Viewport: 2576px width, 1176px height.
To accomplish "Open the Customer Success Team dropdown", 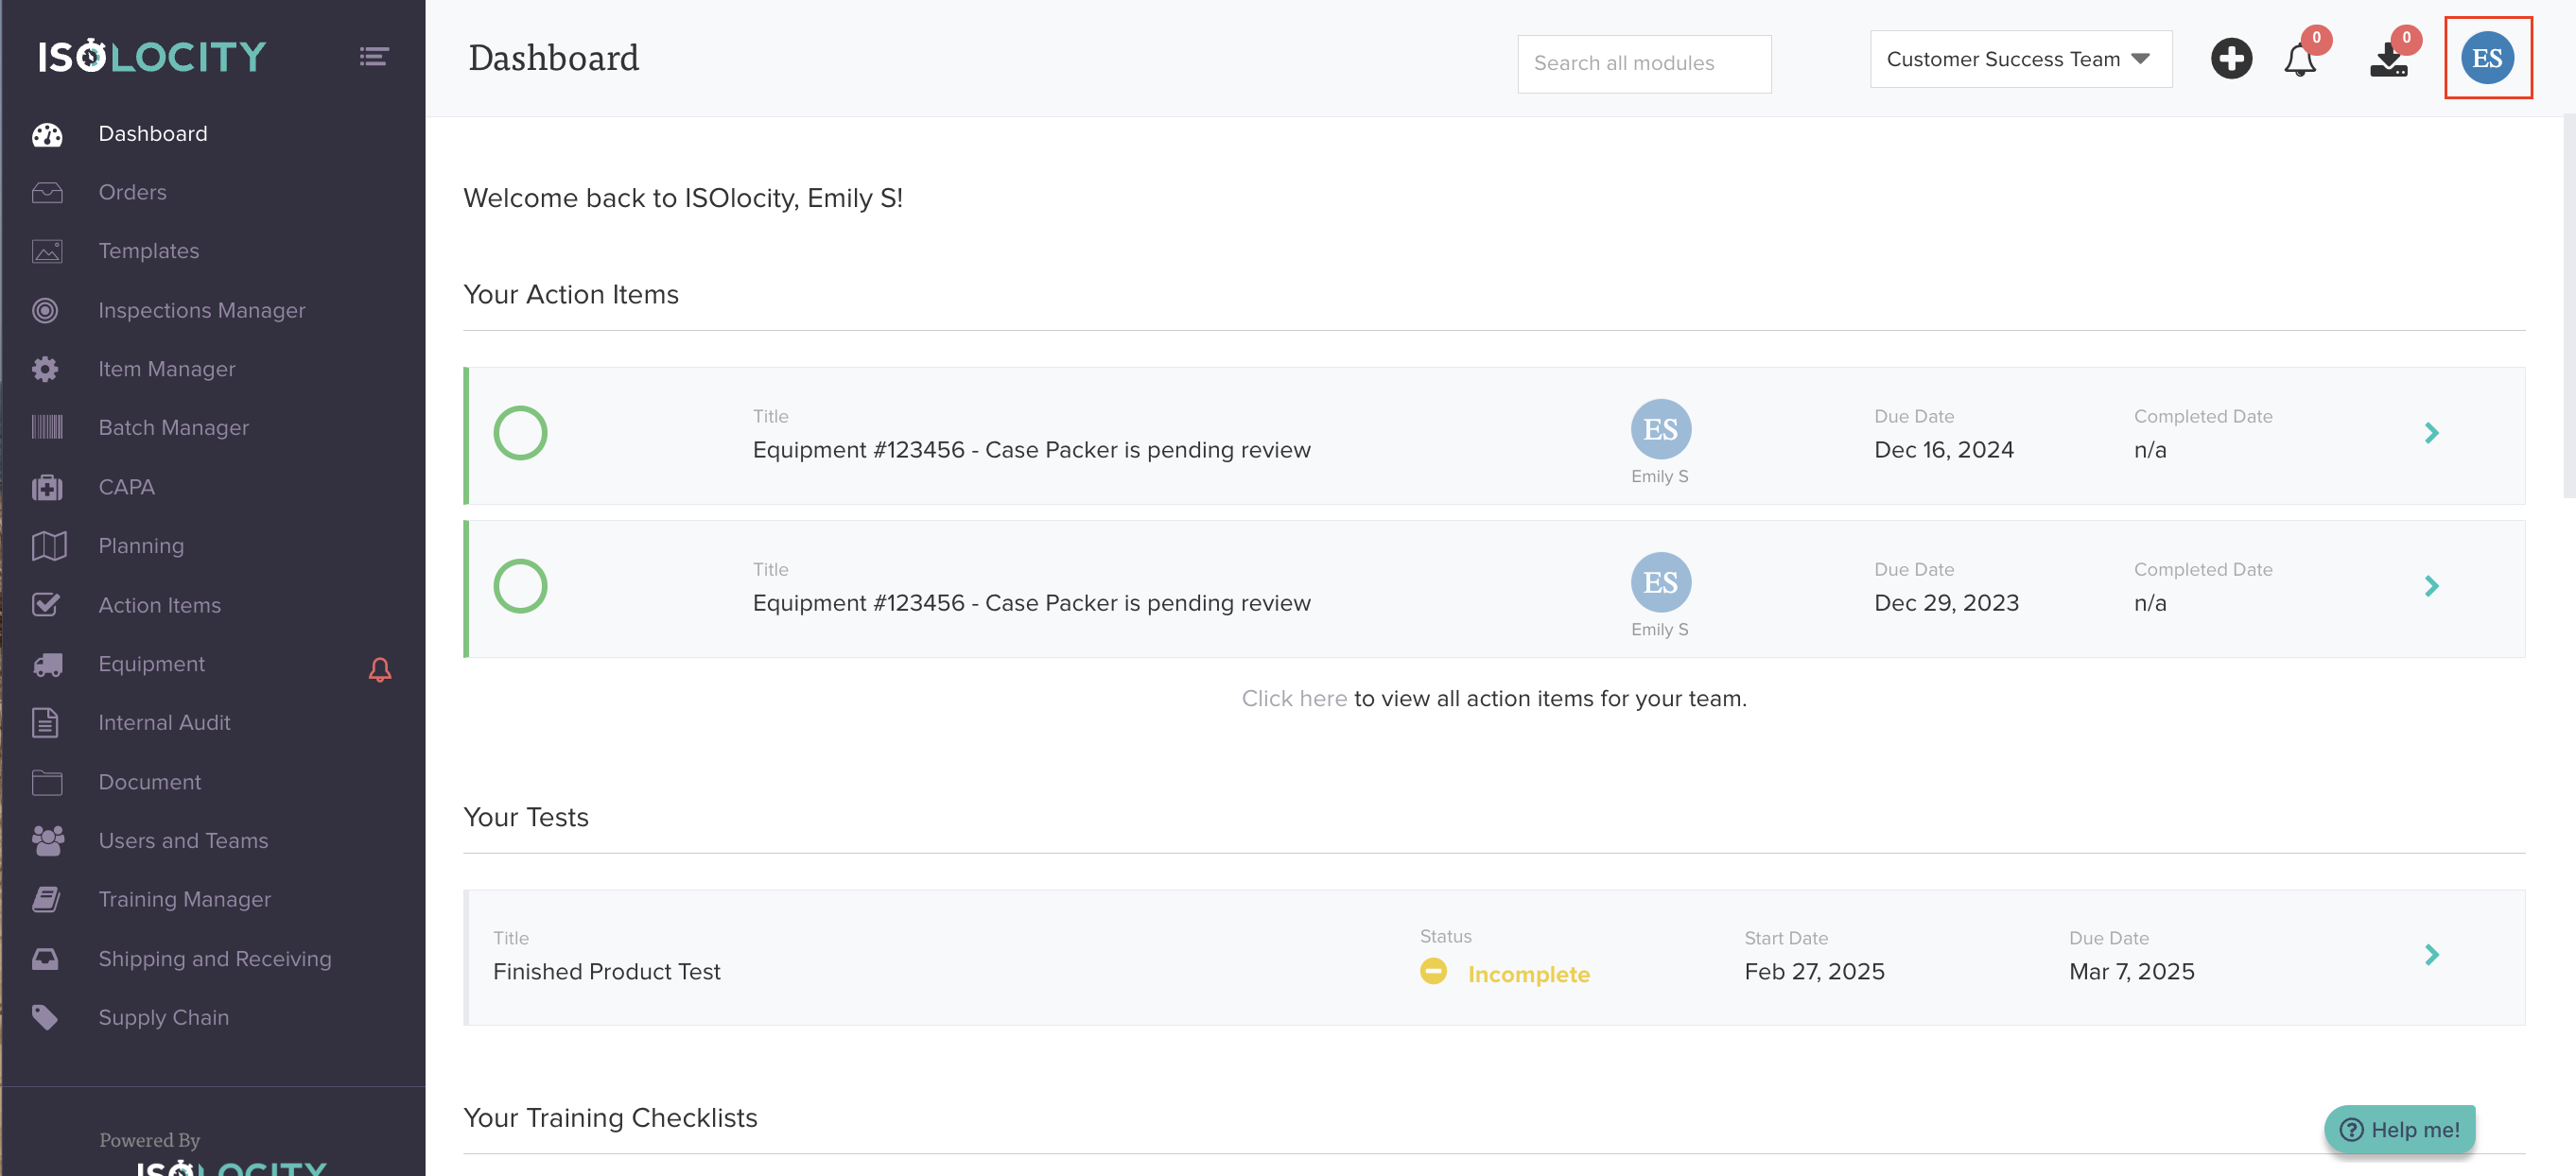I will click(2020, 59).
